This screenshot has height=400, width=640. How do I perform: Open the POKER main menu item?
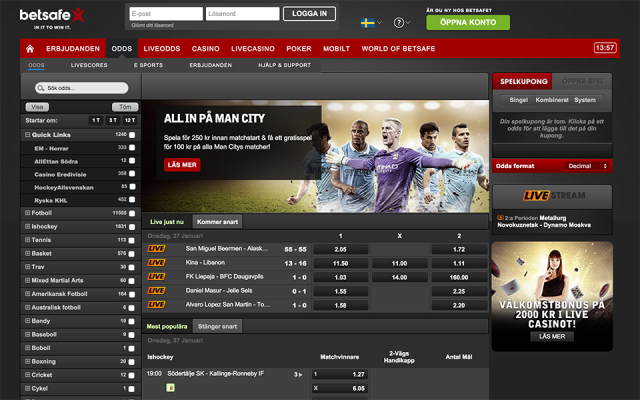(299, 49)
